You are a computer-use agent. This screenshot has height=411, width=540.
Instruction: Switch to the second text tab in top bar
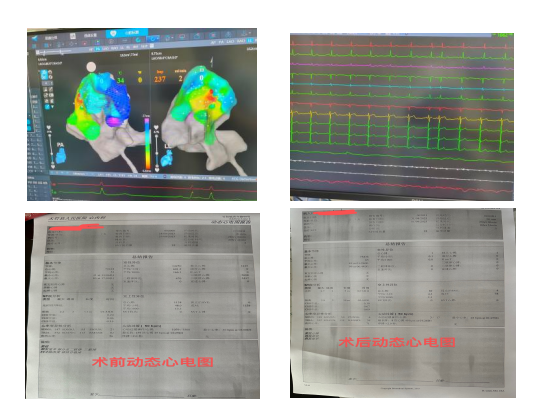coord(91,35)
